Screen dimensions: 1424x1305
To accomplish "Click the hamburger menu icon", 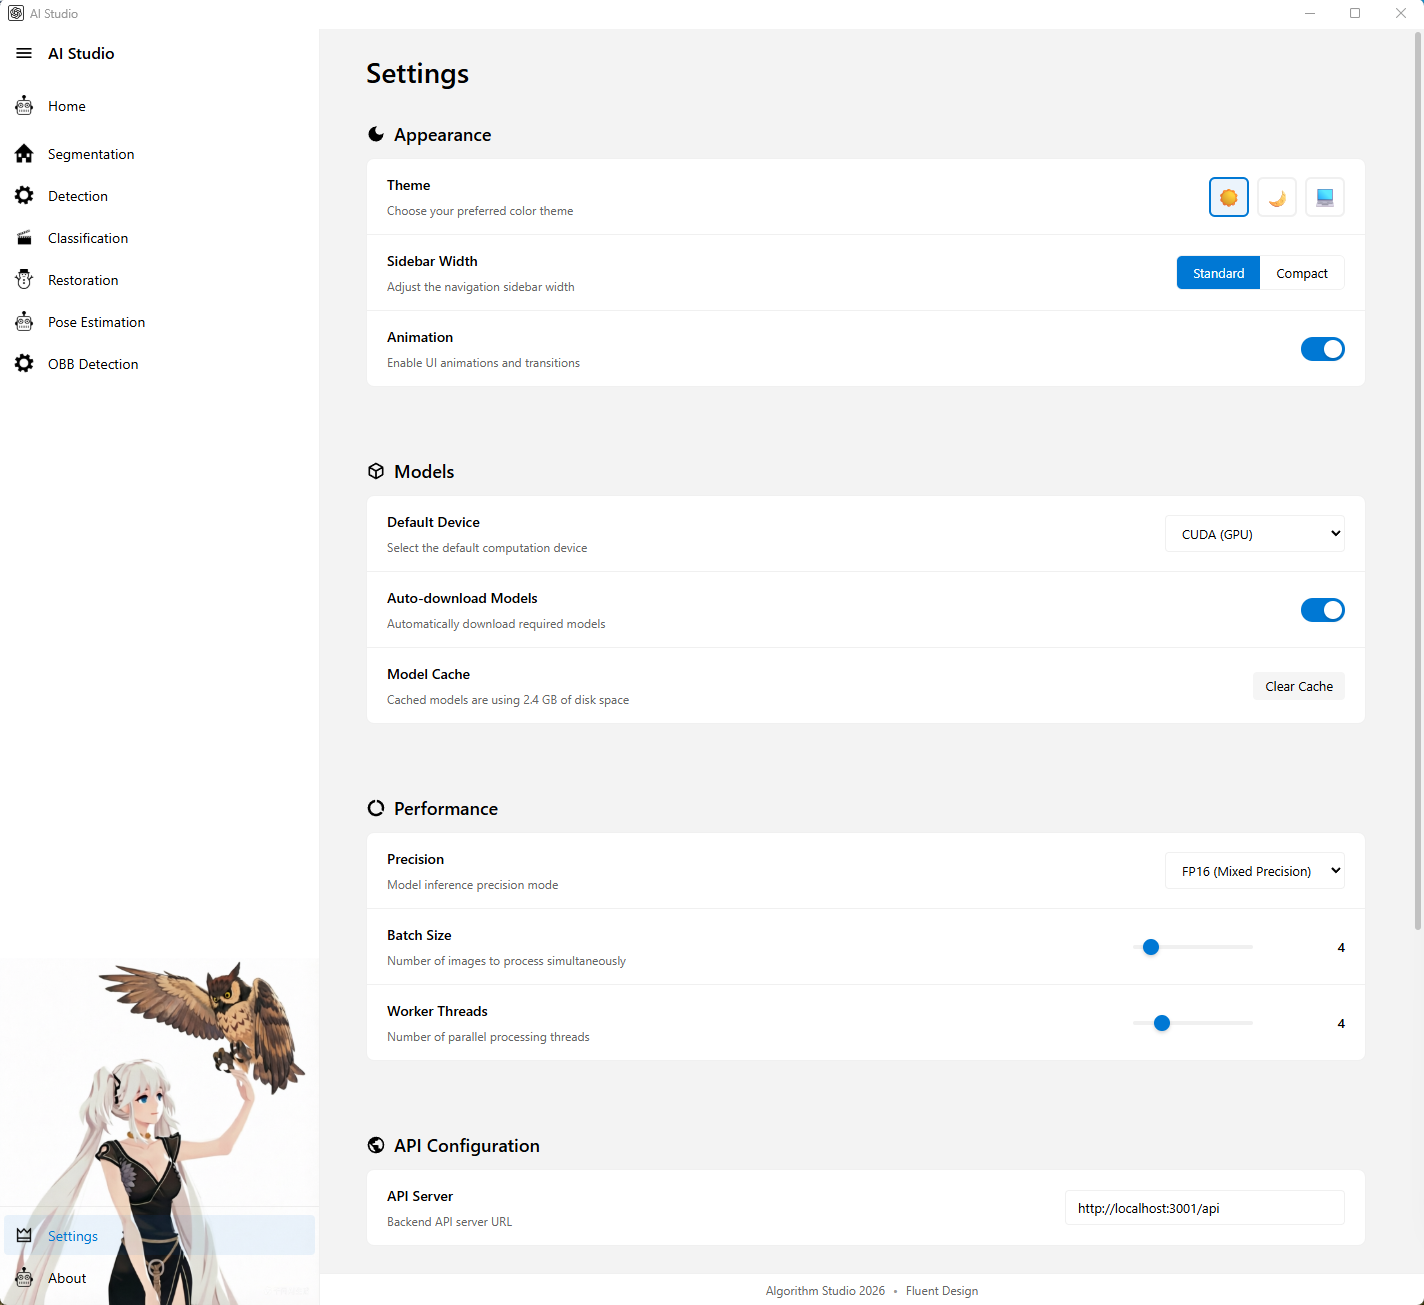I will [24, 53].
